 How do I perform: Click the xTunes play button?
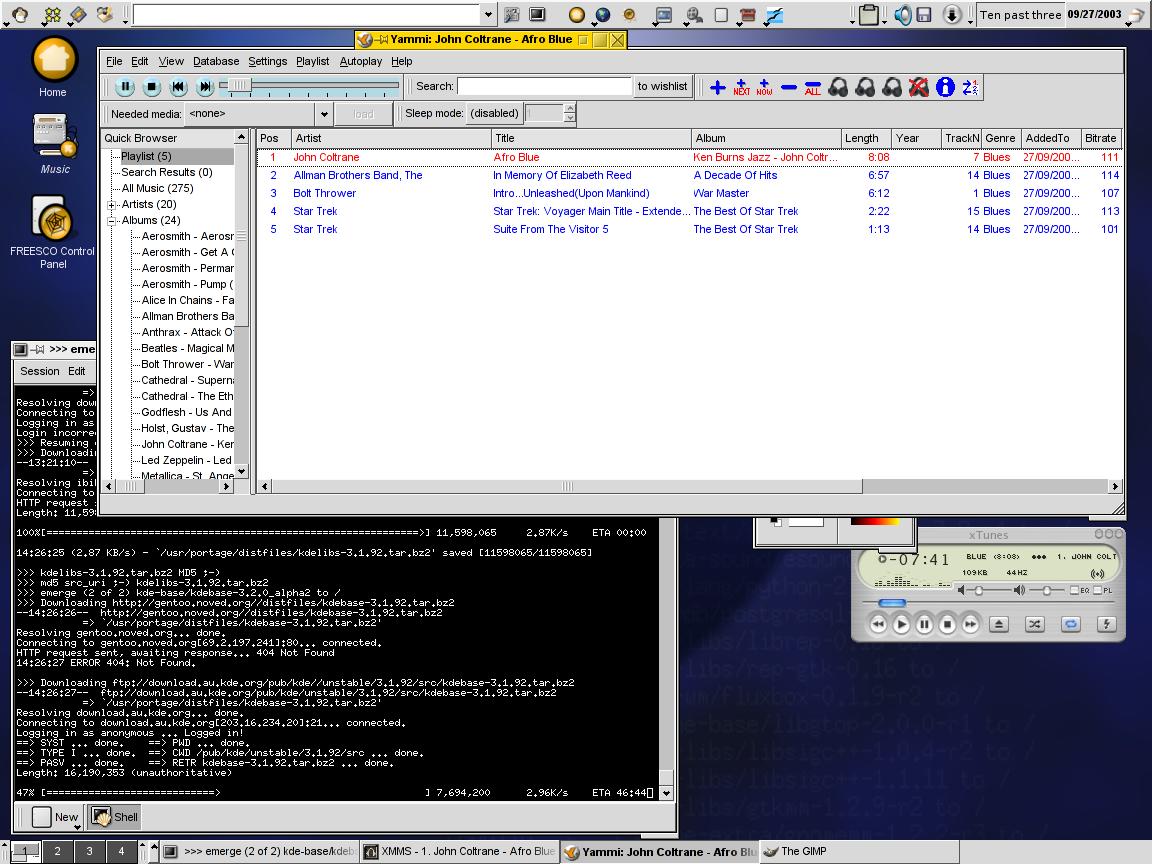[x=901, y=624]
